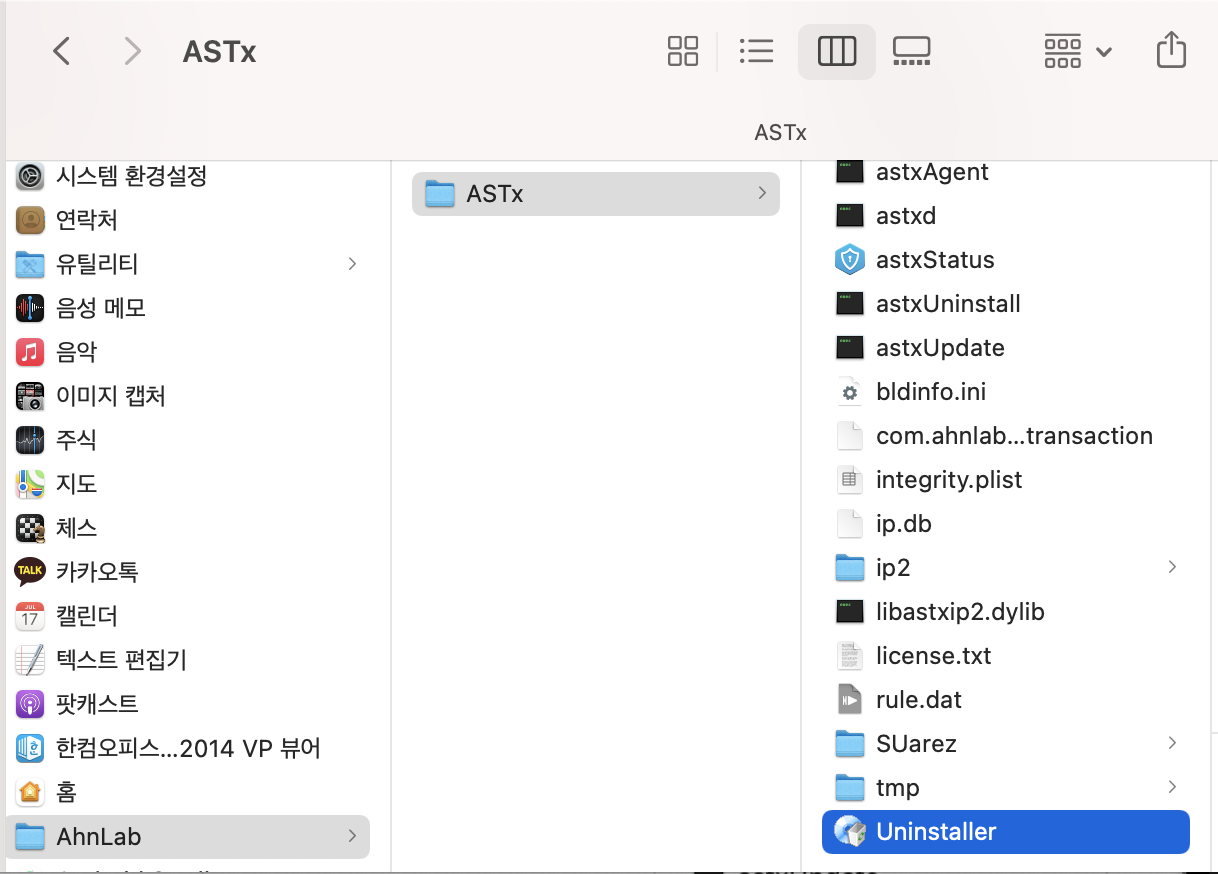Screen dimensions: 1218x874
Task: Switch to gallery view
Action: click(x=911, y=51)
